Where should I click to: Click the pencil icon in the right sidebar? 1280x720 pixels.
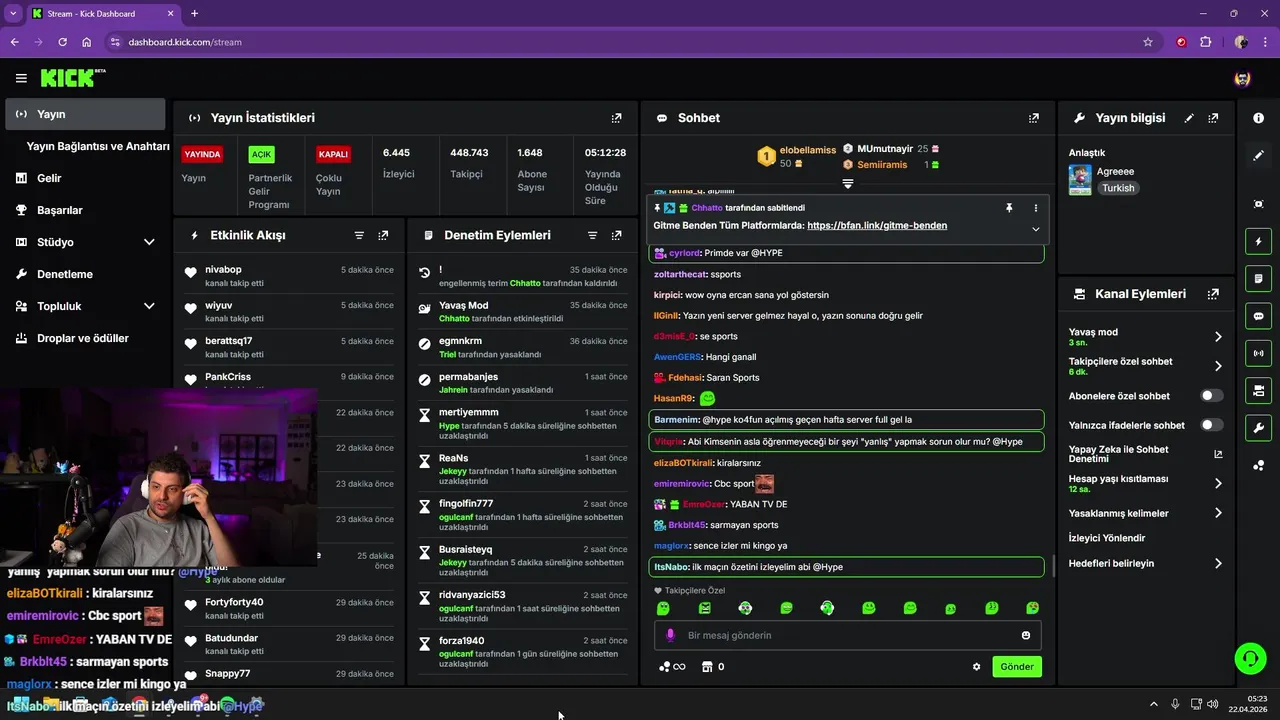(x=1258, y=156)
